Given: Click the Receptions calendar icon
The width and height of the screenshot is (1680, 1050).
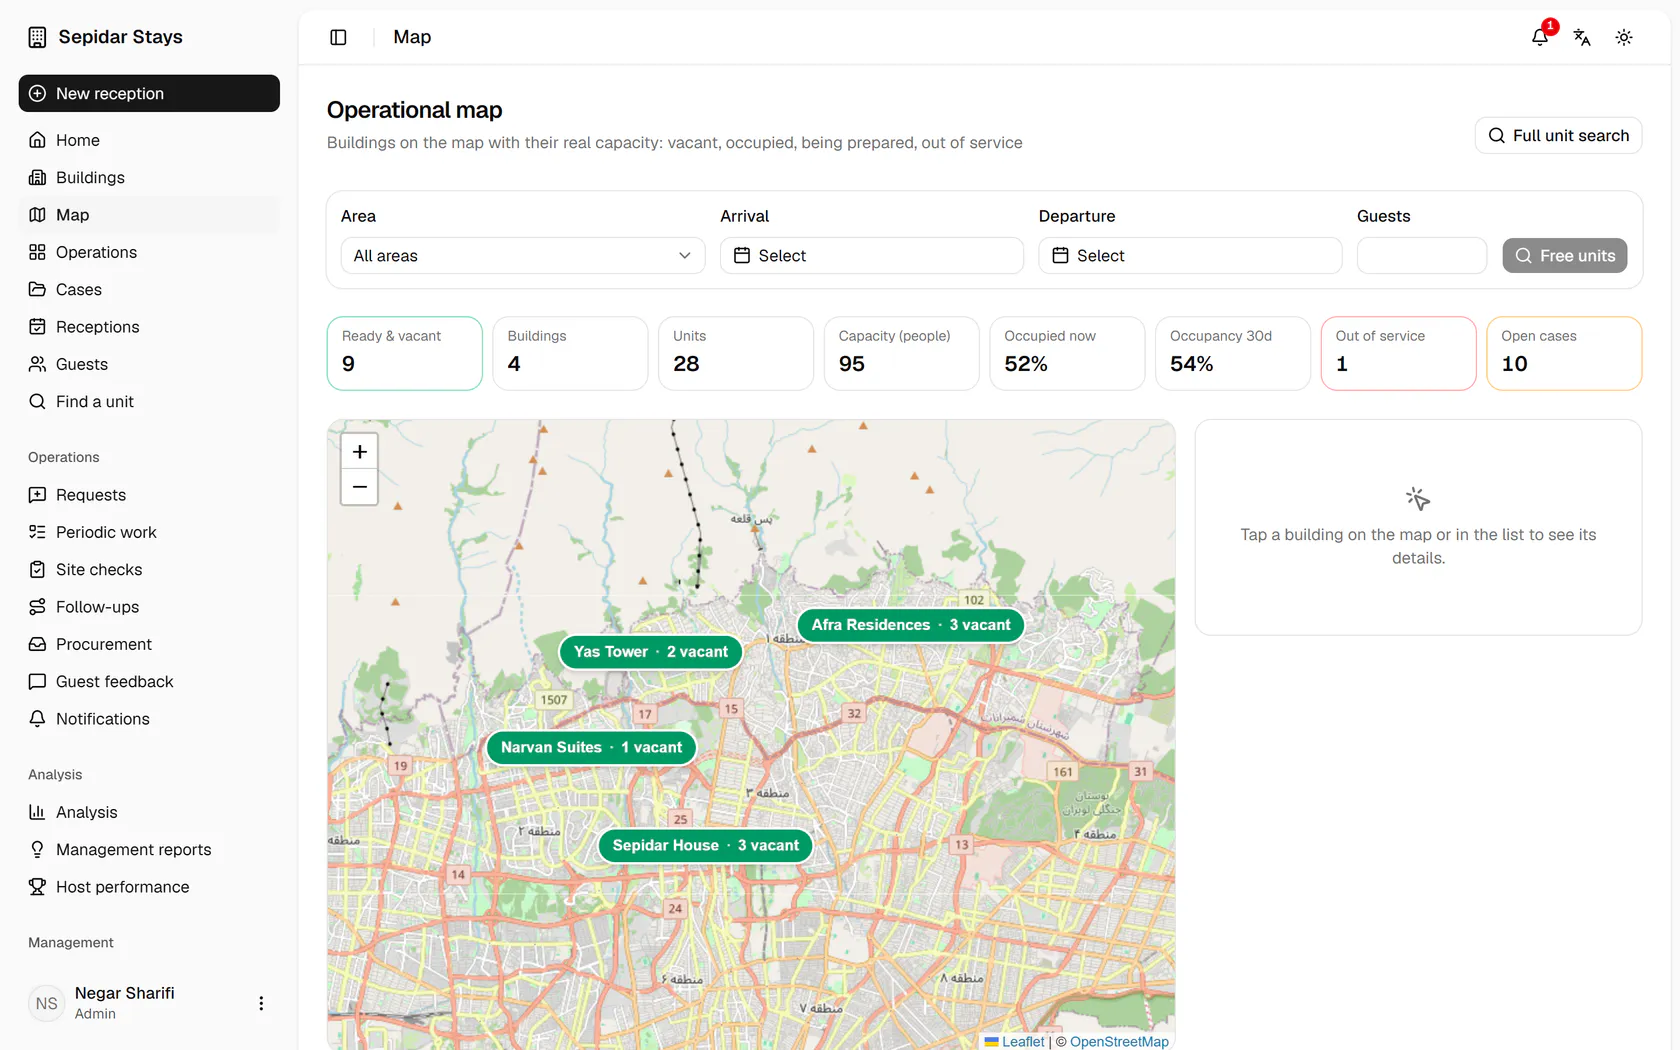Looking at the screenshot, I should (x=37, y=327).
